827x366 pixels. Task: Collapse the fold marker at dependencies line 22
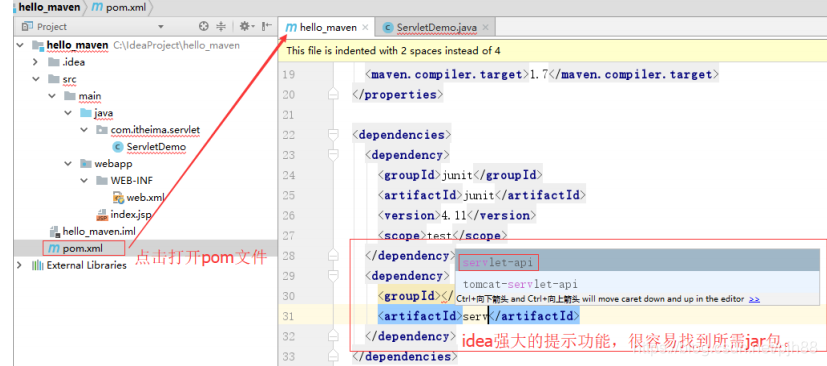point(333,135)
